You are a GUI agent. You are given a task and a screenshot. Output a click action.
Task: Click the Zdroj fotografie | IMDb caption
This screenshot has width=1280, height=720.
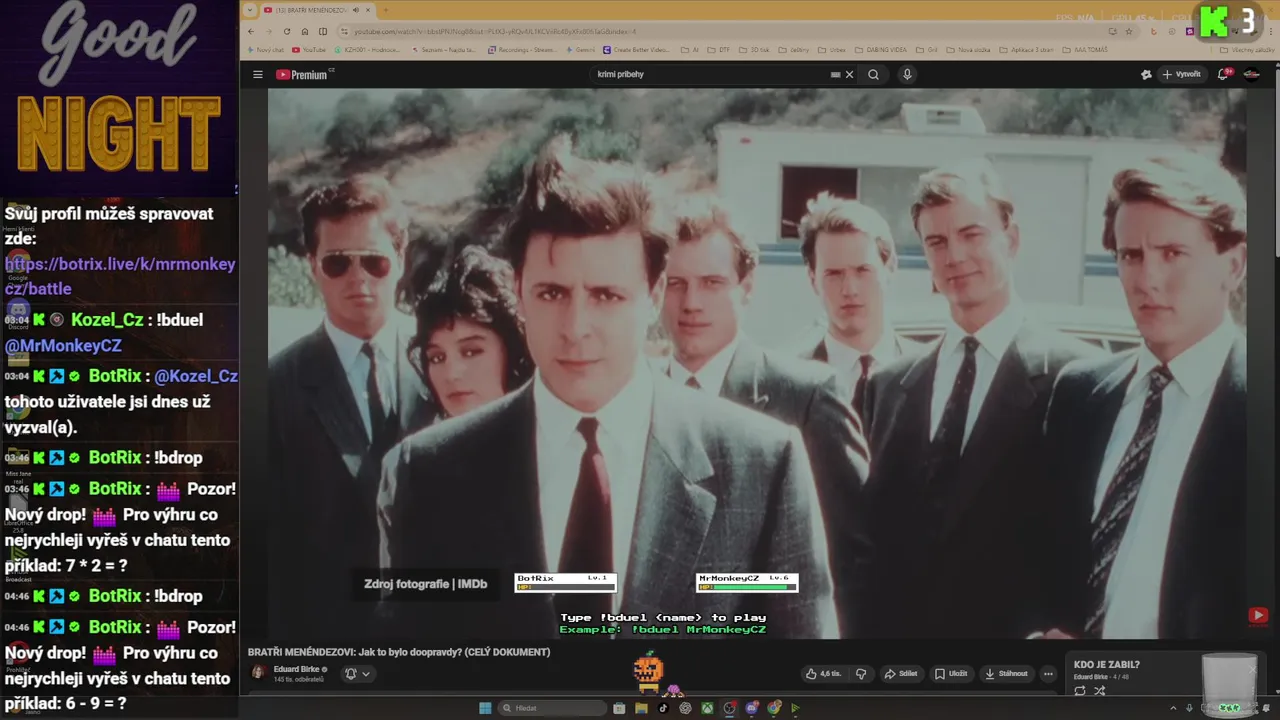point(425,584)
